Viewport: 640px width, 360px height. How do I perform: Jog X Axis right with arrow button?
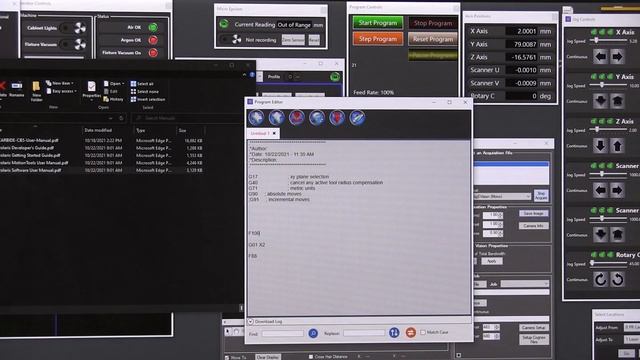pyautogui.click(x=617, y=57)
